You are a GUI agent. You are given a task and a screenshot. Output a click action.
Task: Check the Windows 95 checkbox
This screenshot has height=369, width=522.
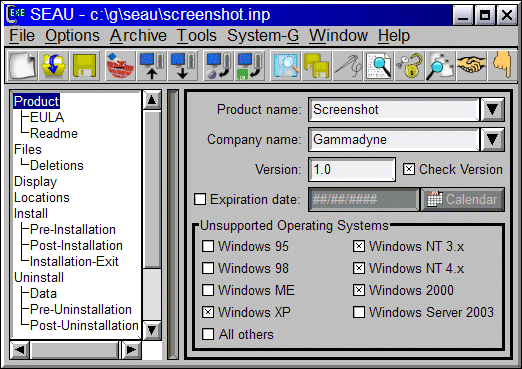point(208,246)
